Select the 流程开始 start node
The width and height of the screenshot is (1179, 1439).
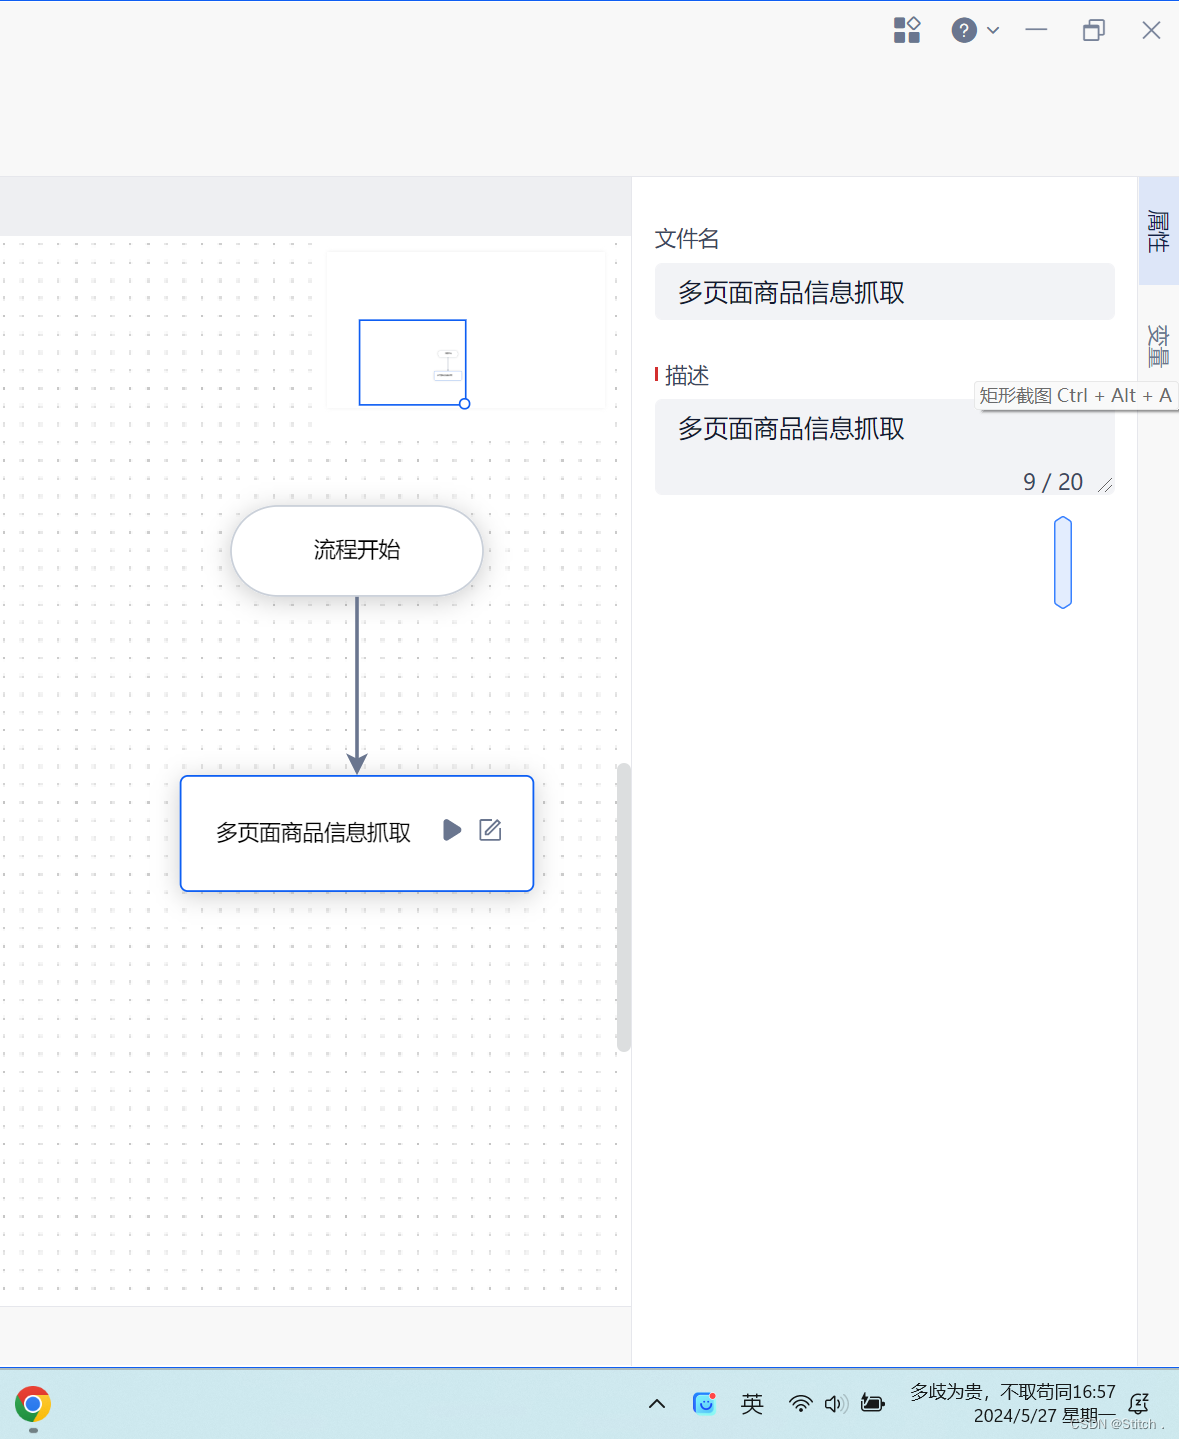[356, 550]
